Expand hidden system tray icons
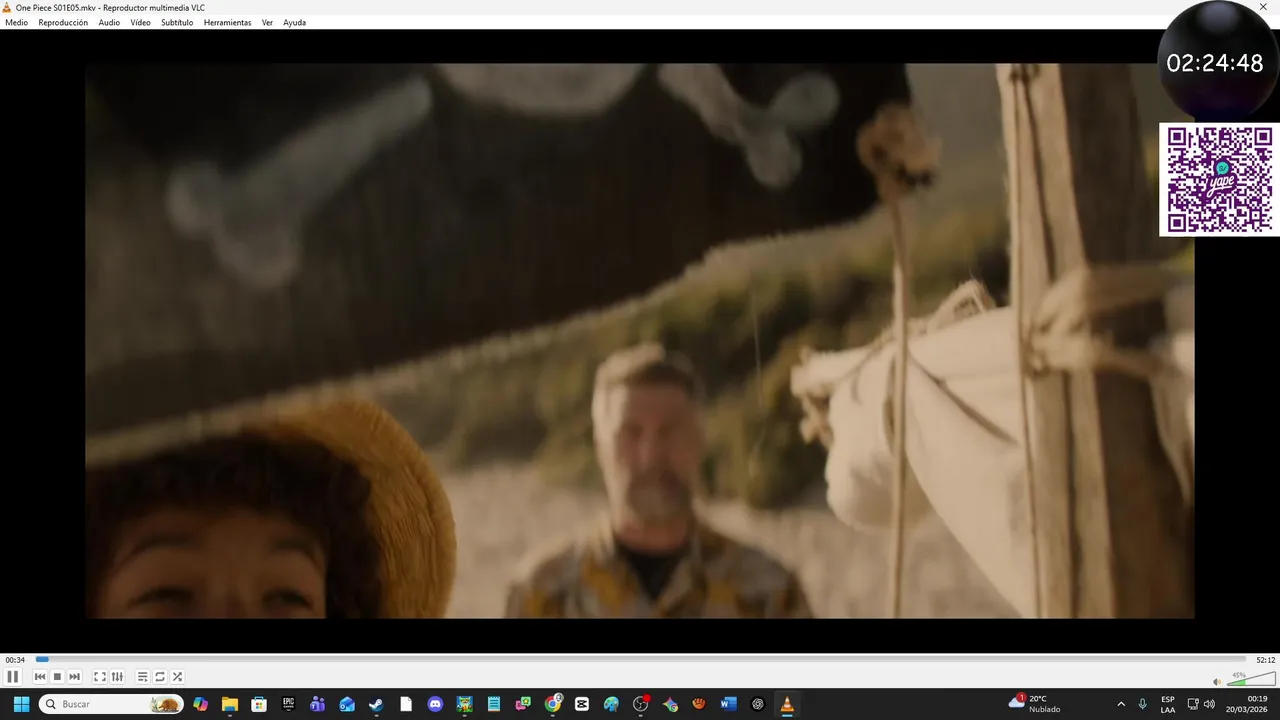1280x720 pixels. pos(1121,704)
